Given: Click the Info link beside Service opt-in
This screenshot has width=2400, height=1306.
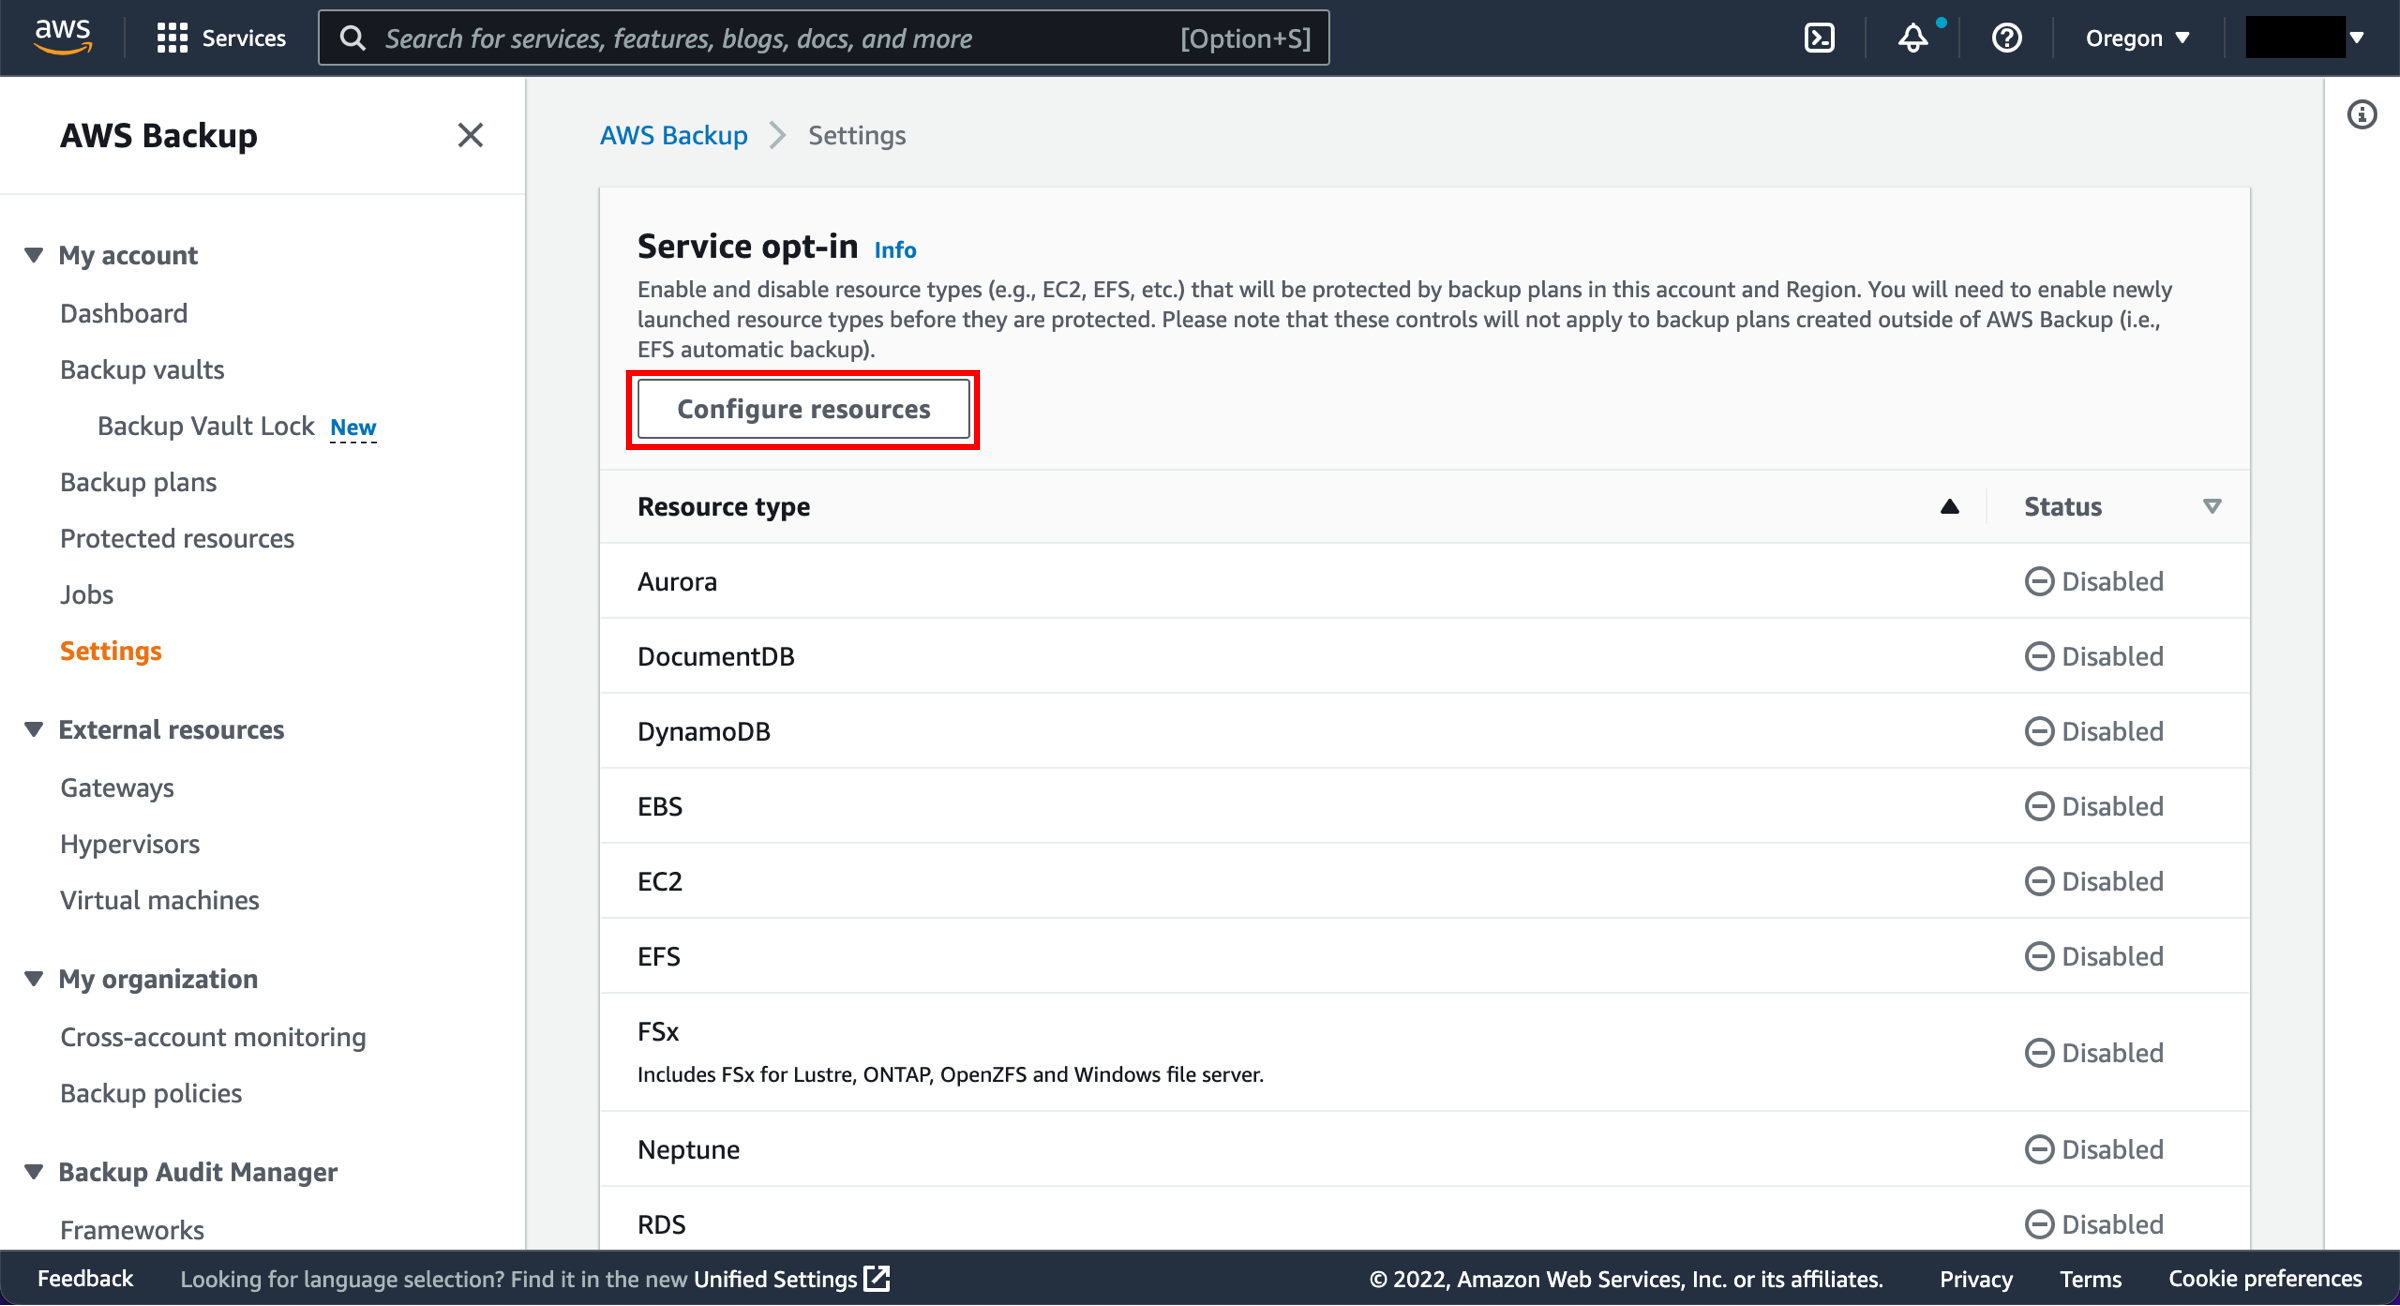Looking at the screenshot, I should (895, 249).
